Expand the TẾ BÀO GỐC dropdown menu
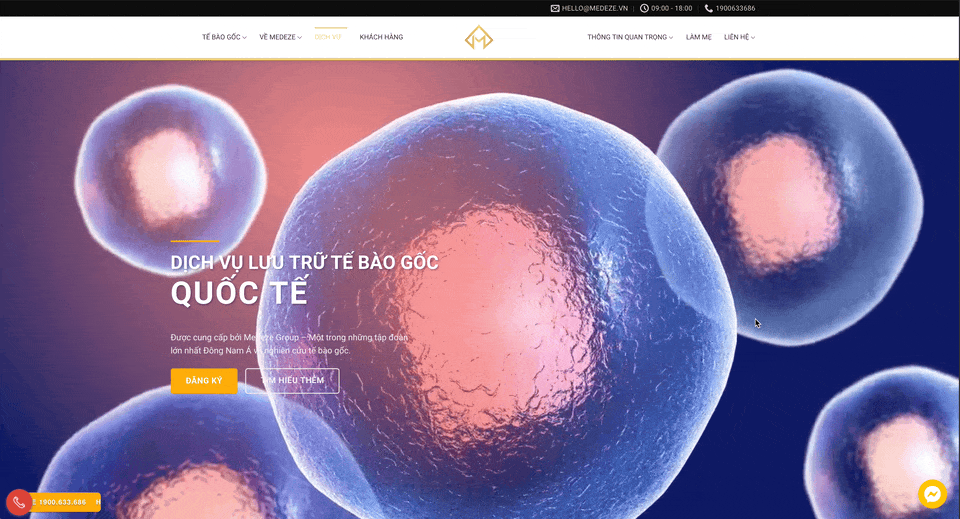960x519 pixels. [224, 37]
